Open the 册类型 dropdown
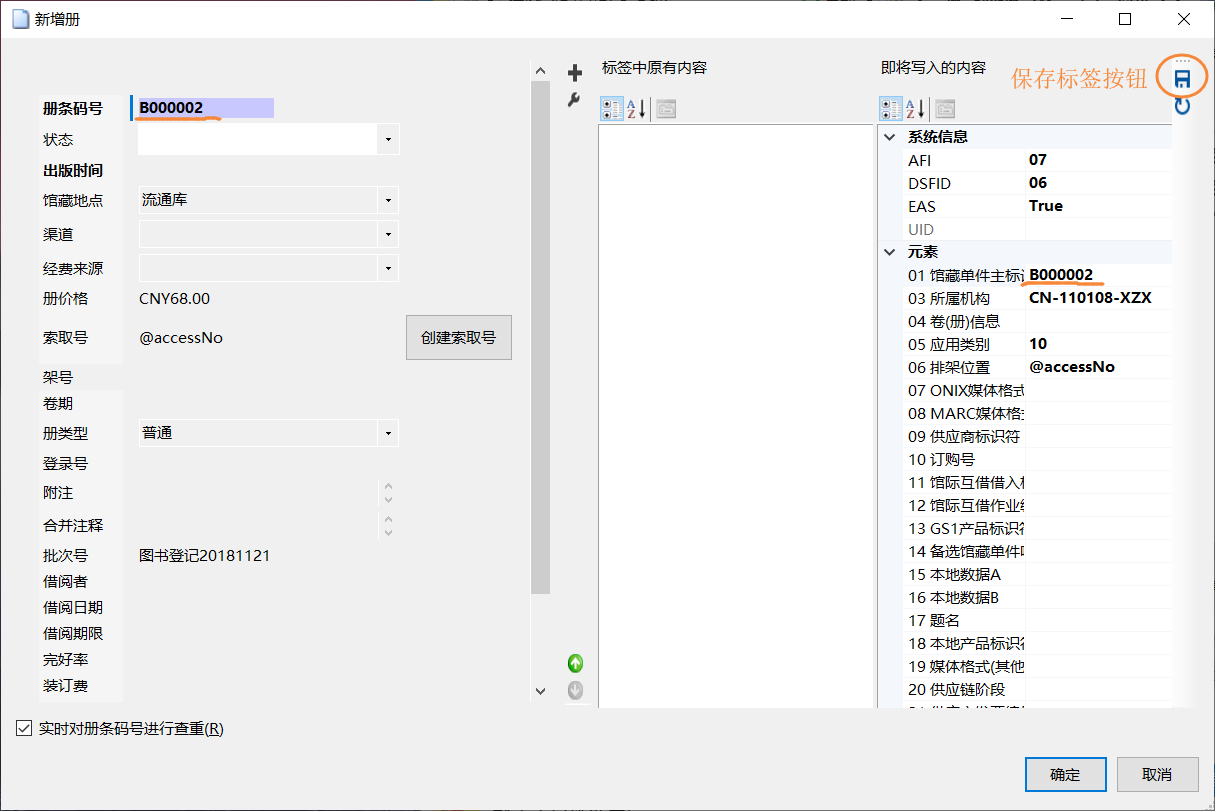This screenshot has width=1215, height=811. coord(388,433)
